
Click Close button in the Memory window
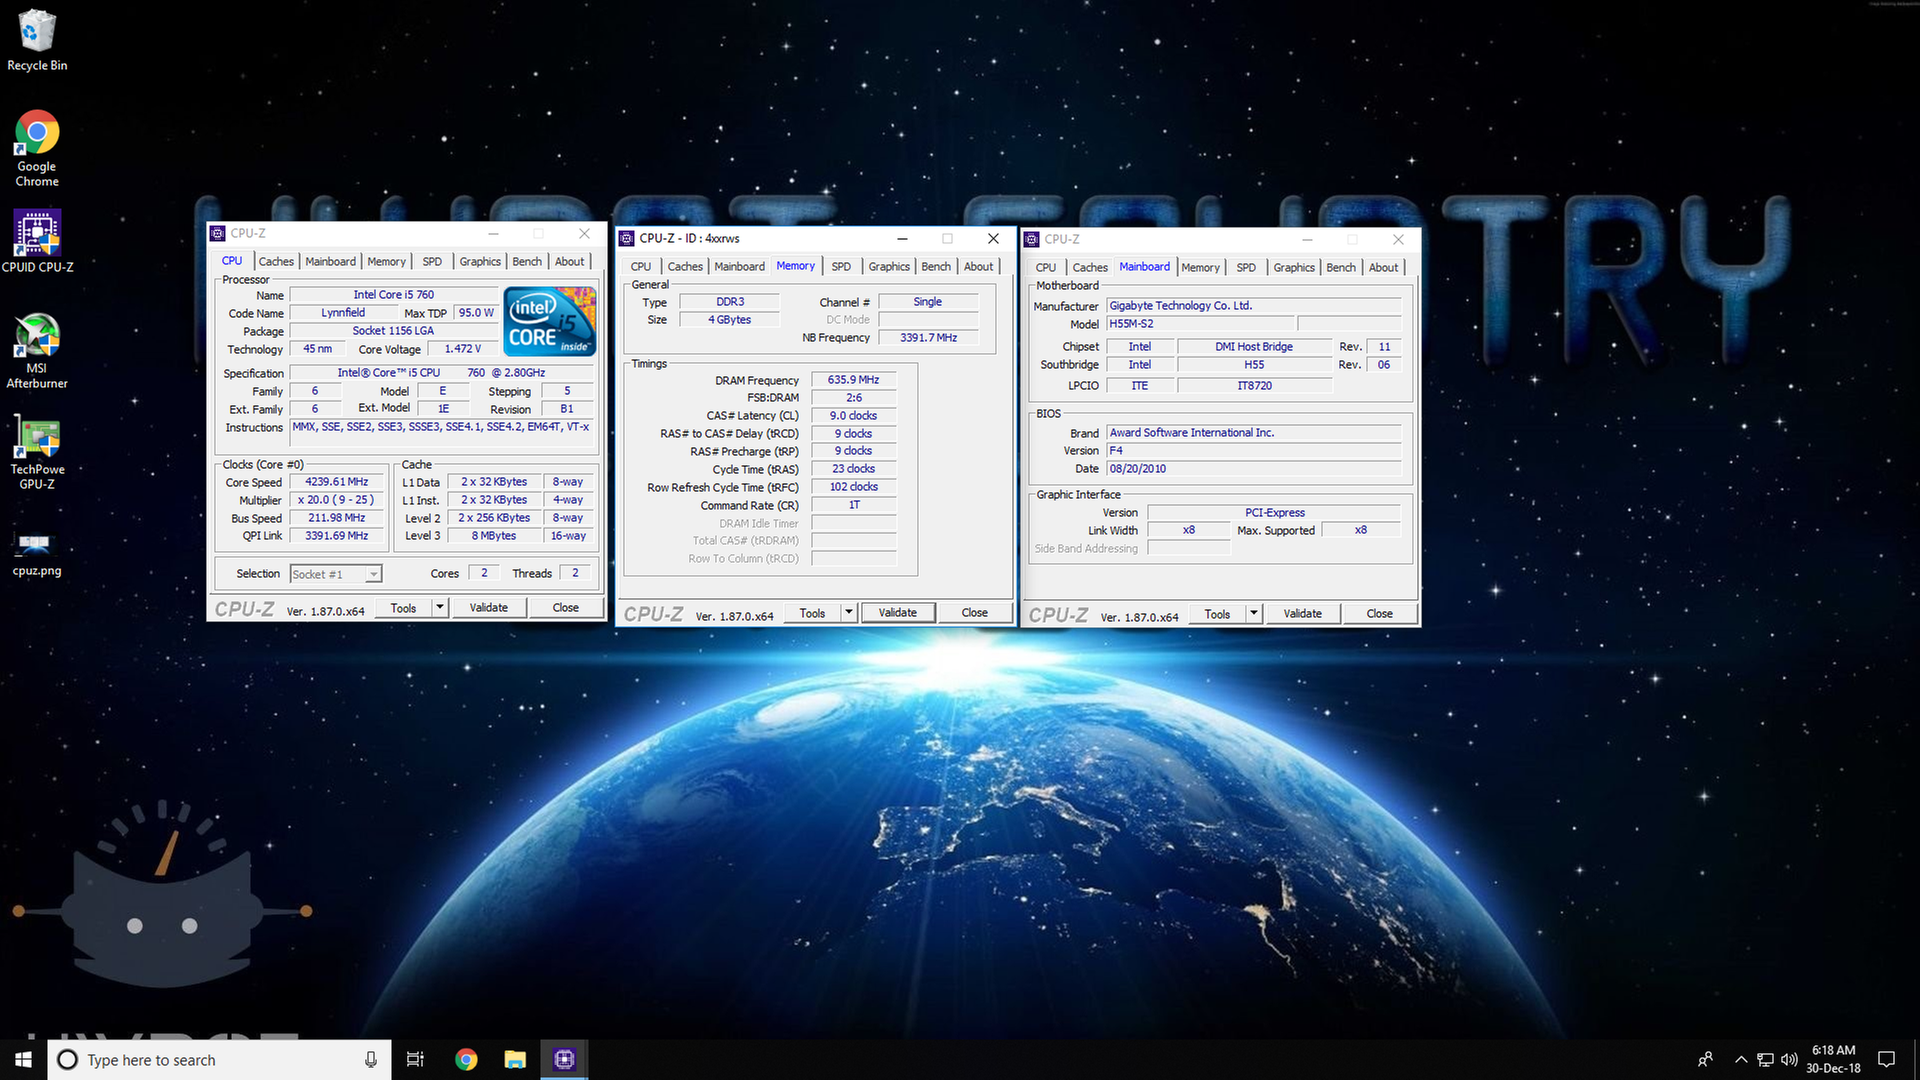(x=975, y=613)
